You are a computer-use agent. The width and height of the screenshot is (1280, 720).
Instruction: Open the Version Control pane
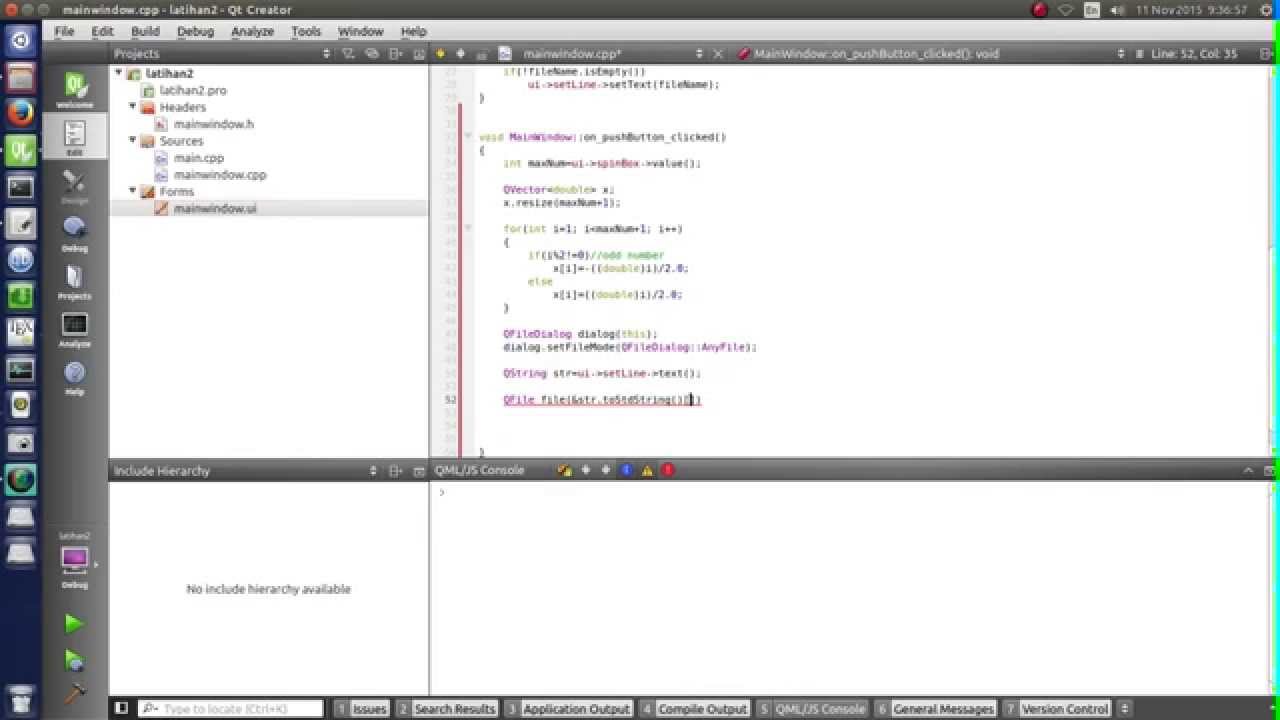(x=1064, y=708)
